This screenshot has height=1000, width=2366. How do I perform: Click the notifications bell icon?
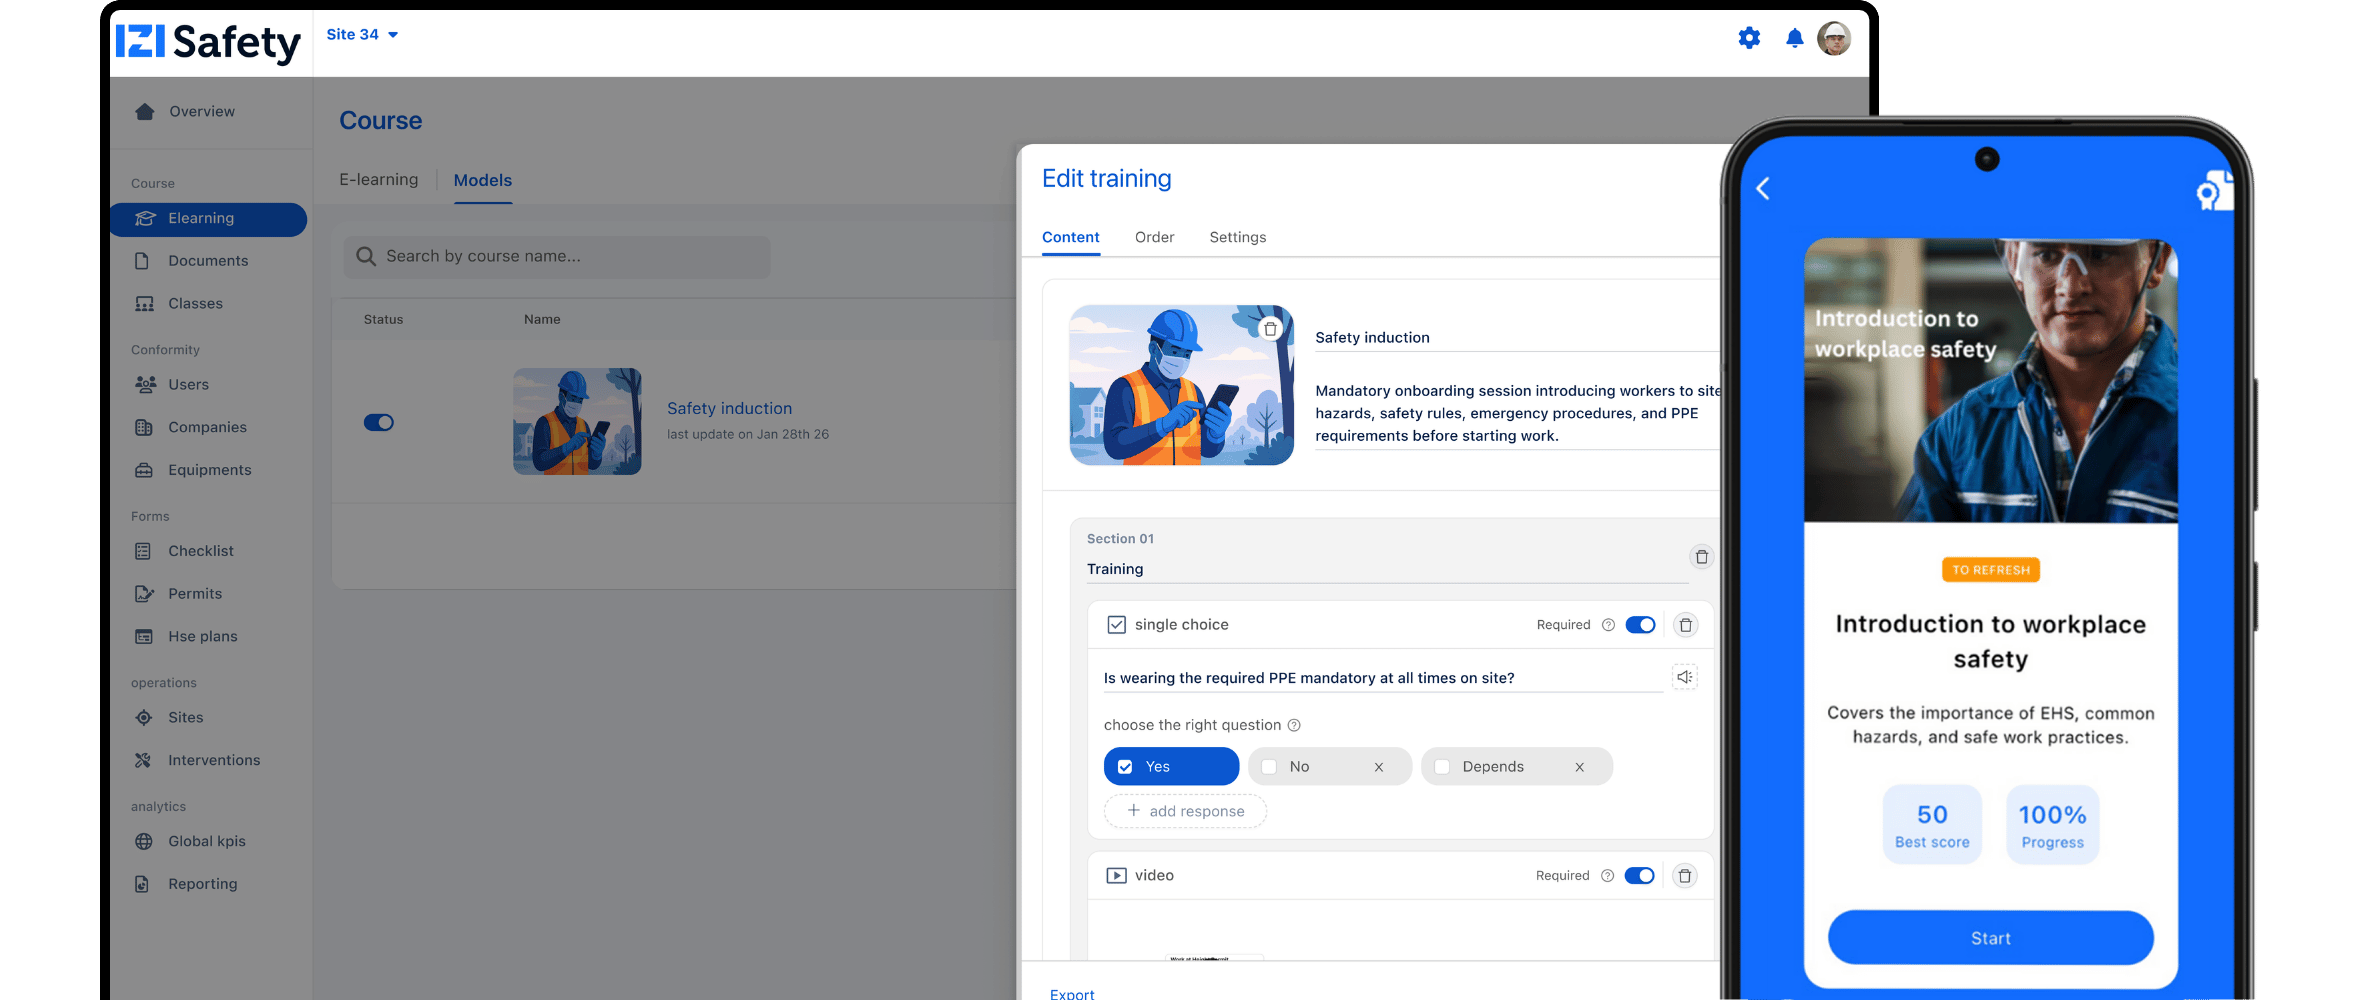1794,38
